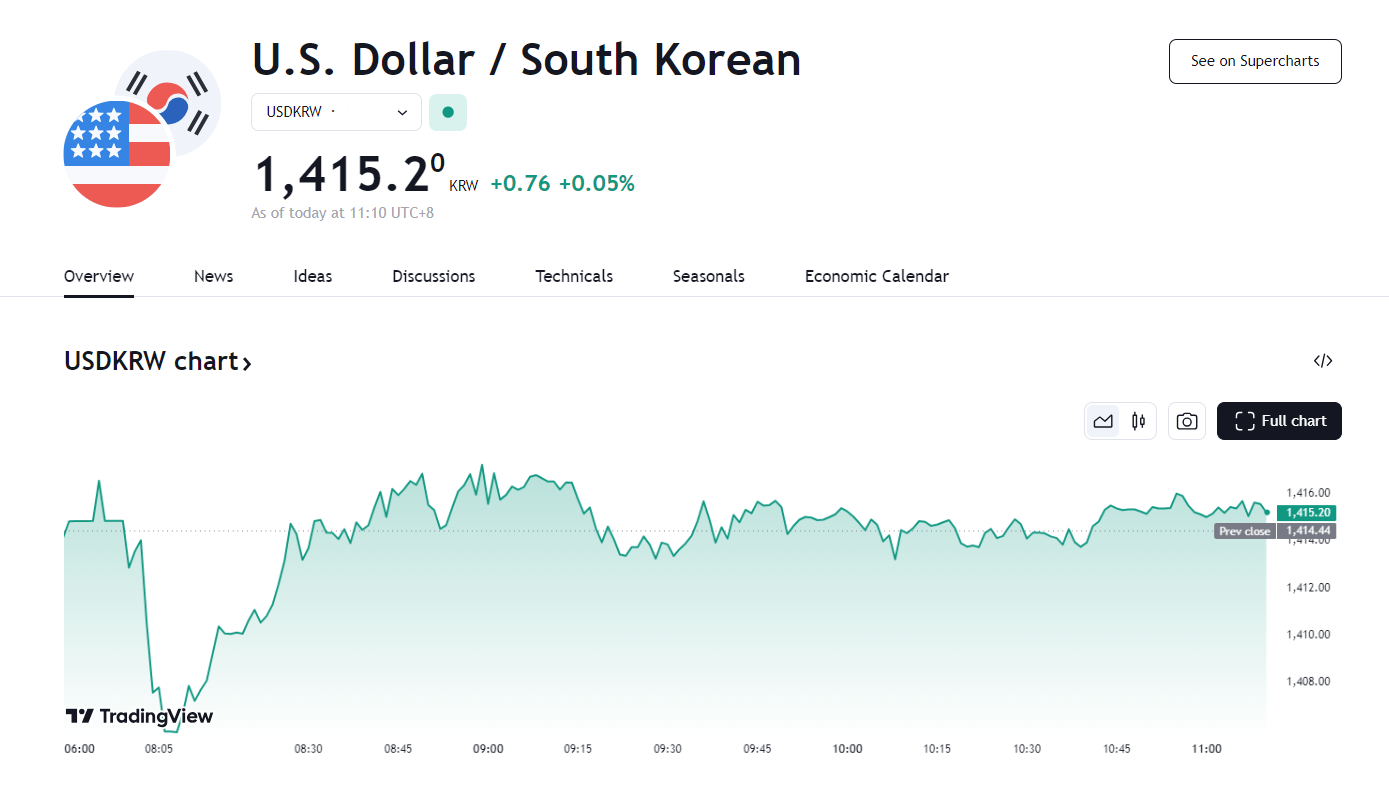Switch to candlestick chart style
This screenshot has height=785, width=1389.
[x=1138, y=421]
